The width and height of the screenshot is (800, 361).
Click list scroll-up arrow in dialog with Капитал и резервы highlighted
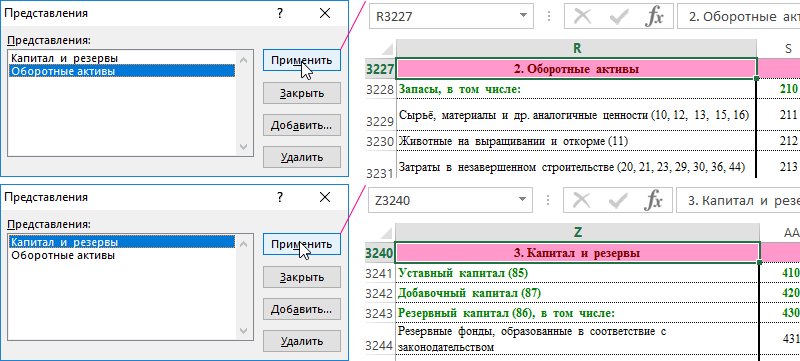point(244,243)
